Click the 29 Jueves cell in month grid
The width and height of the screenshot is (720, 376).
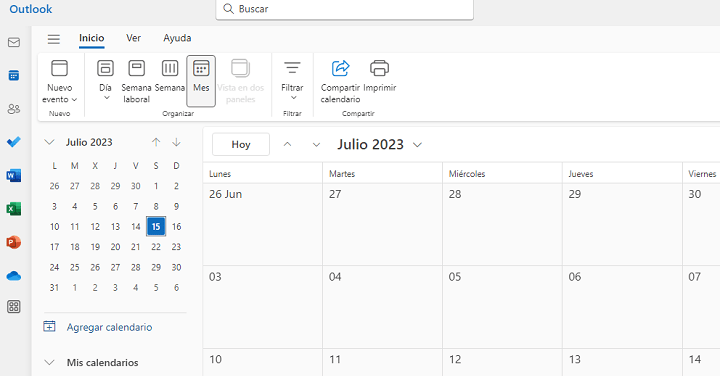(x=622, y=224)
